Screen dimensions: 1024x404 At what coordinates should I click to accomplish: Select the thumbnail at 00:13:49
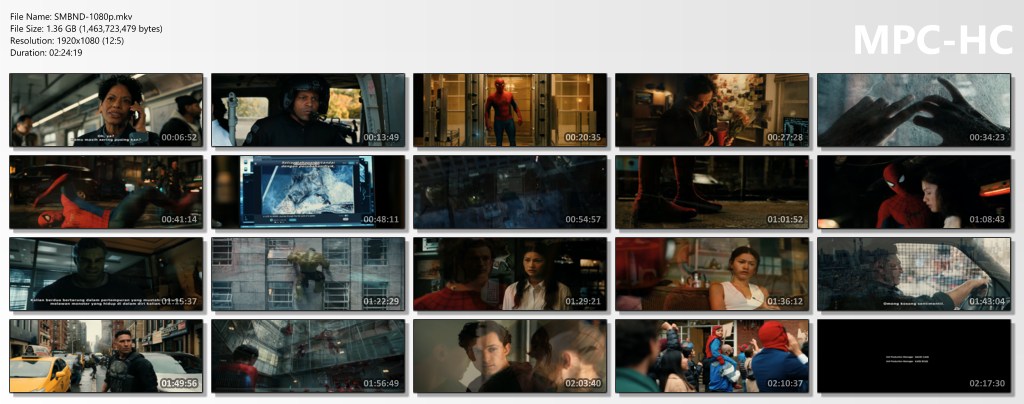click(x=308, y=110)
